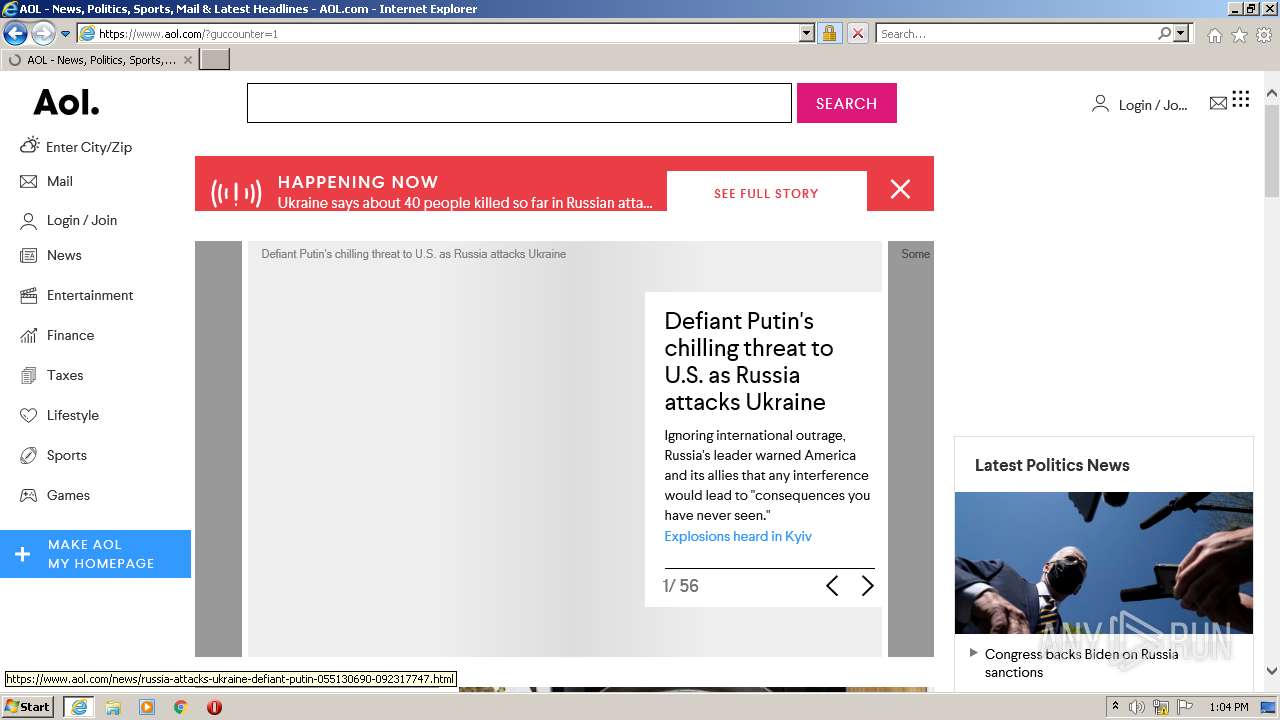The height and width of the screenshot is (720, 1280).
Task: Click the search magnifier in browser search box
Action: (x=1164, y=33)
